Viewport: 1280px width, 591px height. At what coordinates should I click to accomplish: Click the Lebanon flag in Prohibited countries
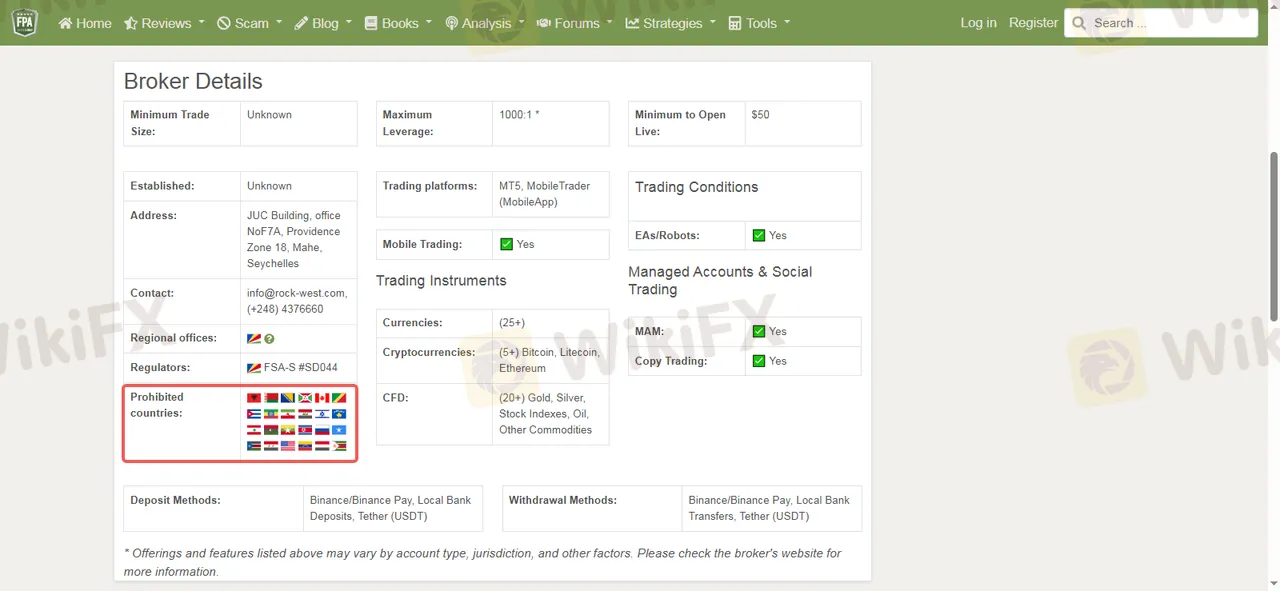[x=254, y=430]
